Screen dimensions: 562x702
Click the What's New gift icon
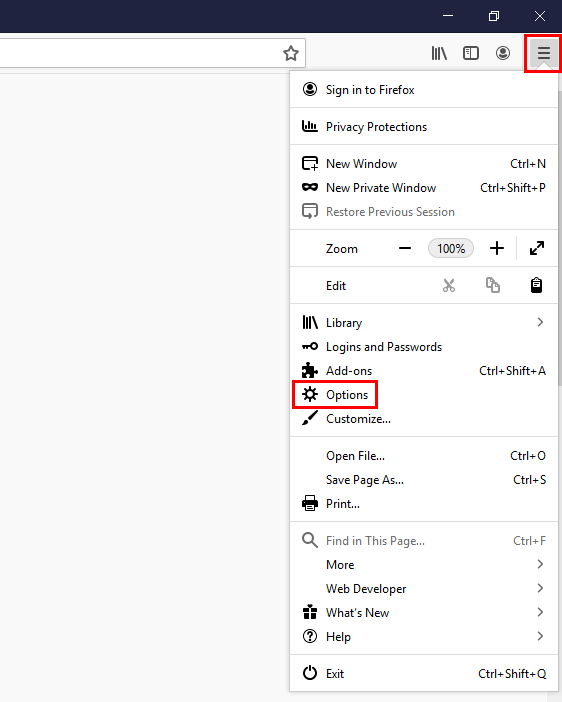tap(310, 612)
